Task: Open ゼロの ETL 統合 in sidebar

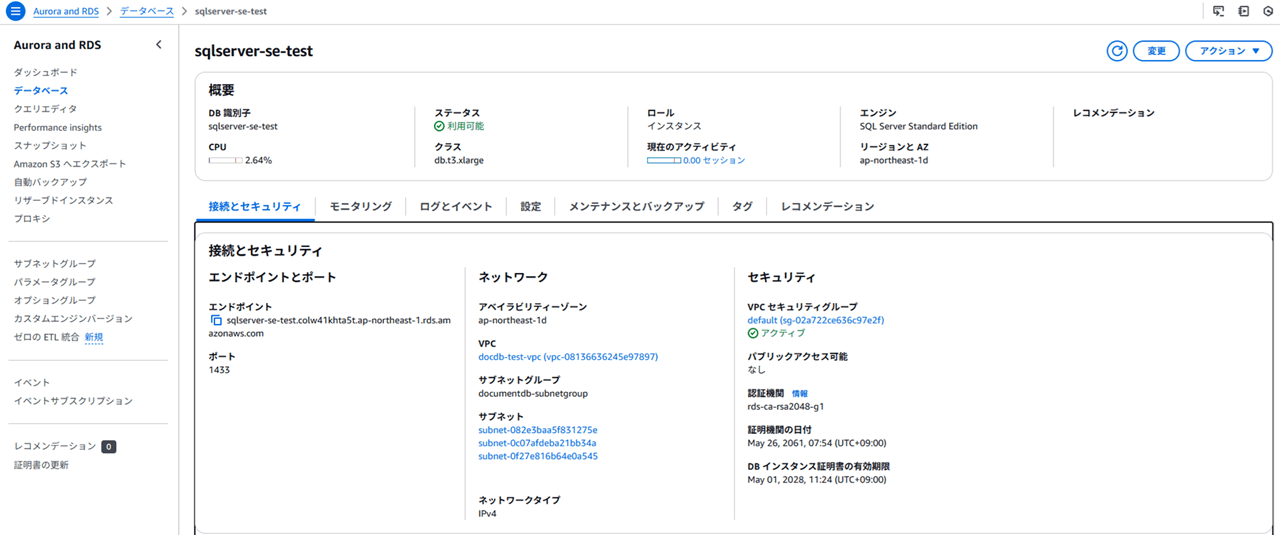Action: click(46, 337)
